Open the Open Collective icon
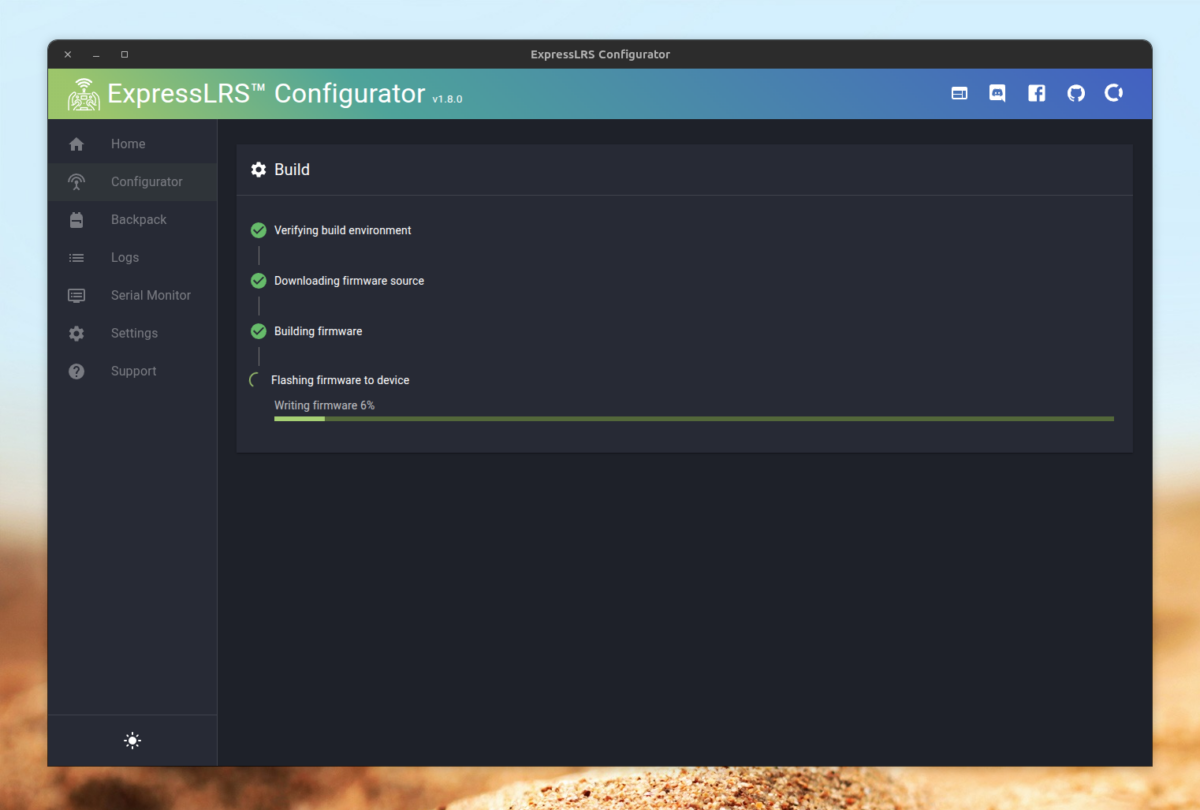 coord(1114,93)
